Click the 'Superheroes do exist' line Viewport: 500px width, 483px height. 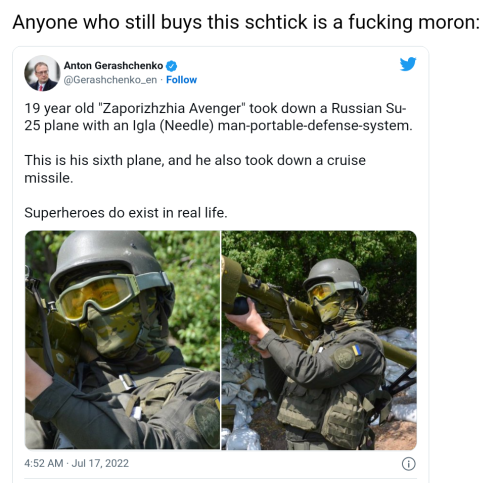(x=126, y=213)
